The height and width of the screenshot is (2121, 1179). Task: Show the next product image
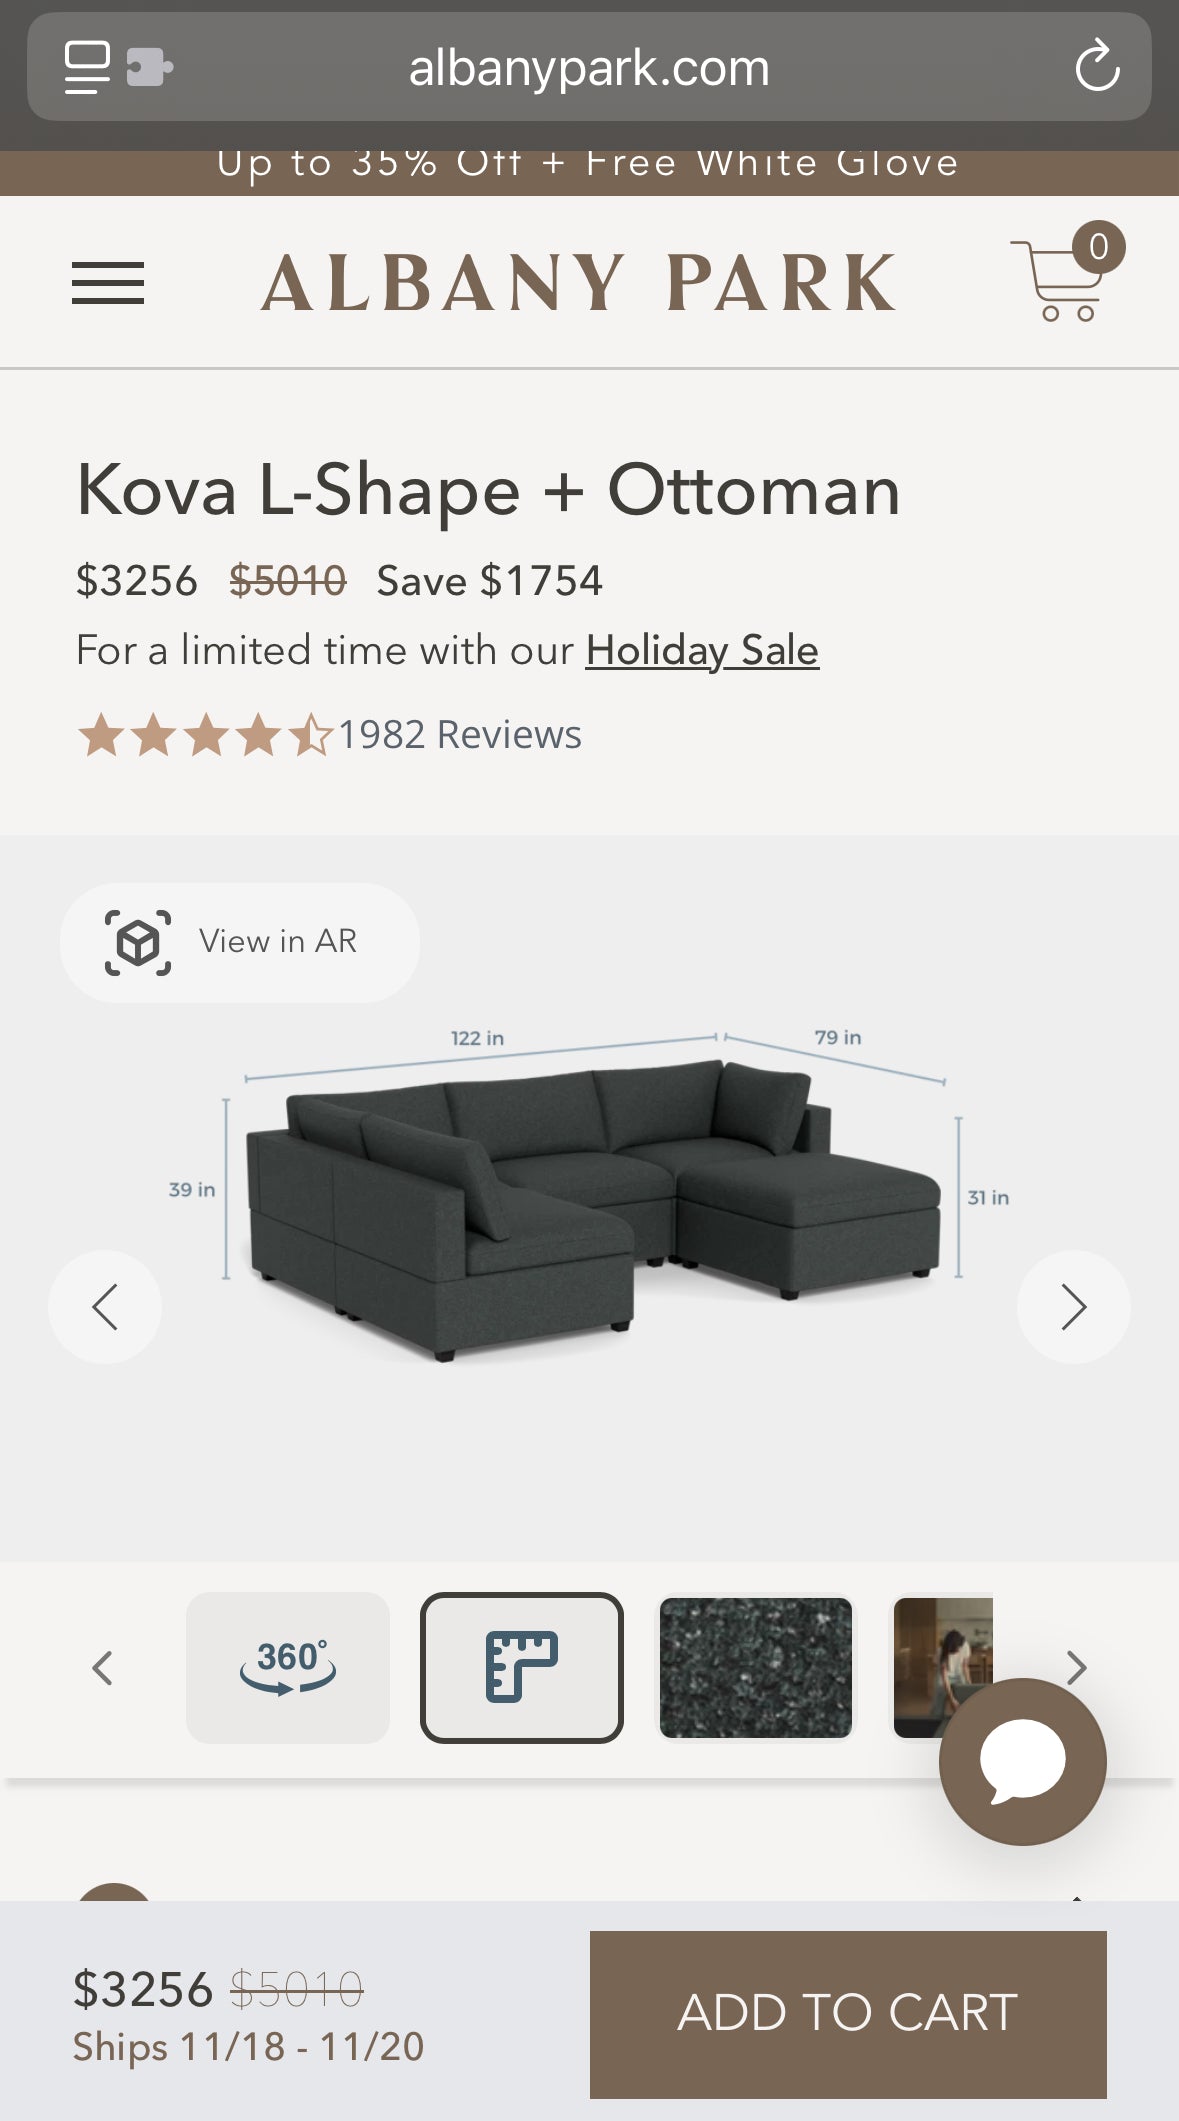coord(1073,1307)
